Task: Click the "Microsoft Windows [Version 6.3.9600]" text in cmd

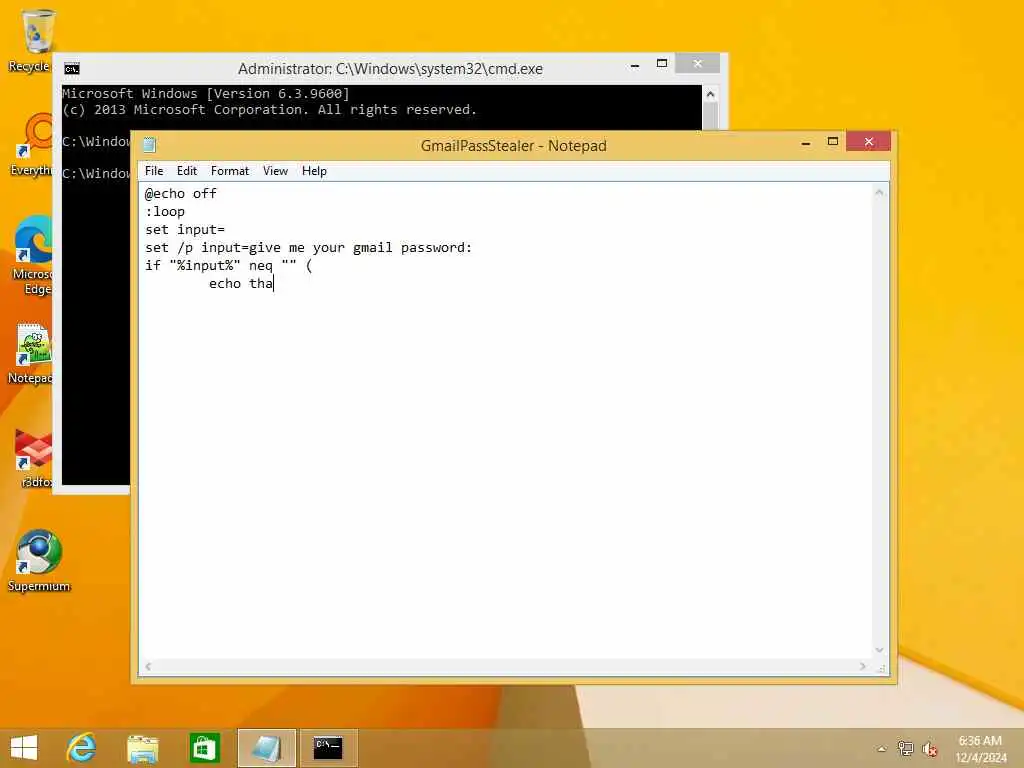Action: pyautogui.click(x=206, y=93)
